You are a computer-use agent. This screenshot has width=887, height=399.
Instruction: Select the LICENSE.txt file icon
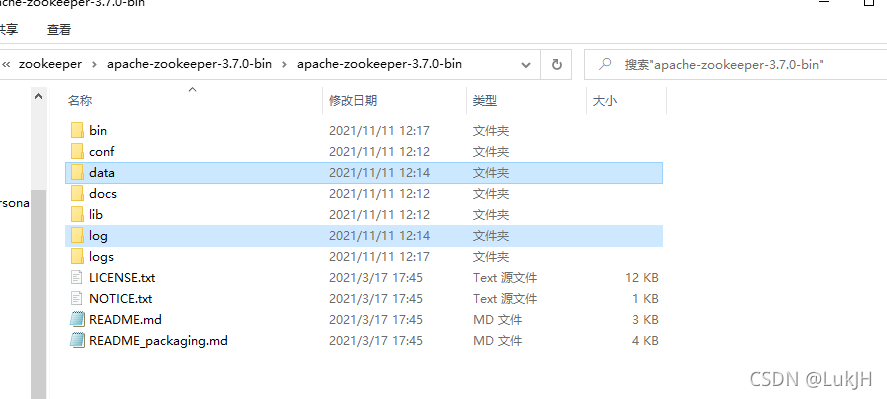(x=77, y=277)
